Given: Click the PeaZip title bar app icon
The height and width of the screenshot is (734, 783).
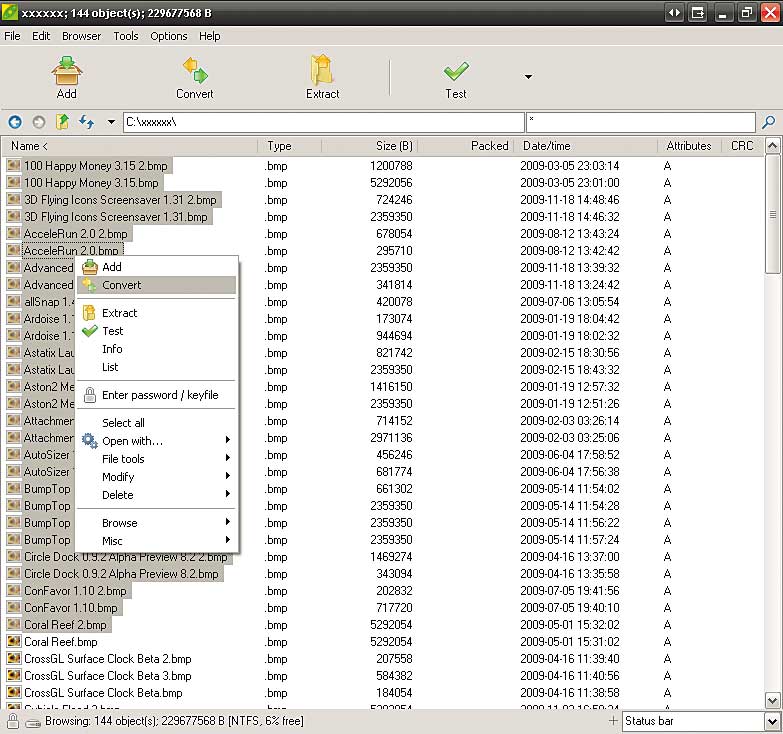Looking at the screenshot, I should click(x=10, y=12).
